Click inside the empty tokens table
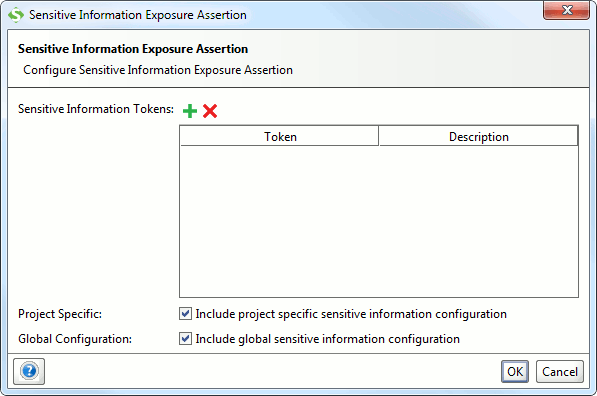 [379, 221]
